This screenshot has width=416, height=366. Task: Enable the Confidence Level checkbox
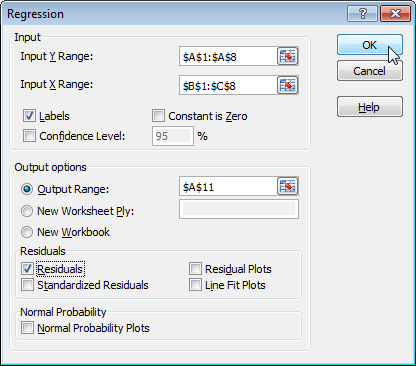click(x=29, y=136)
